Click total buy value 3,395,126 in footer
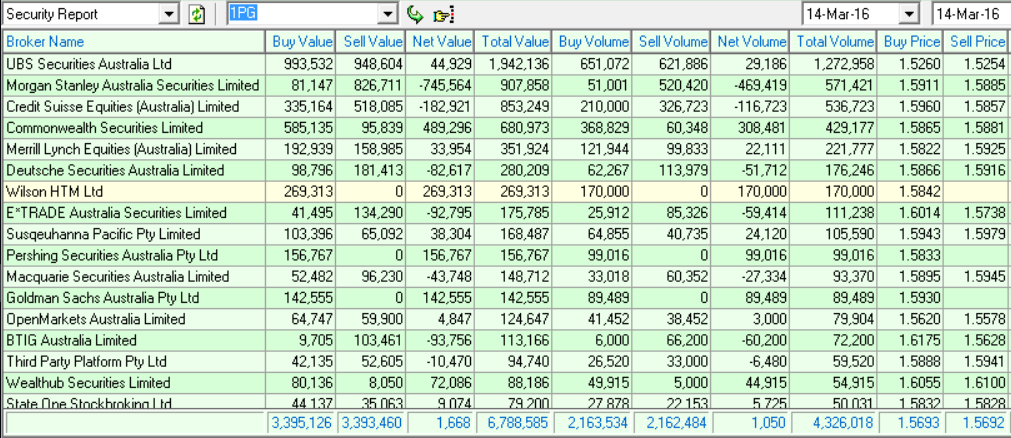Viewport: 1011px width, 438px height. coord(300,423)
